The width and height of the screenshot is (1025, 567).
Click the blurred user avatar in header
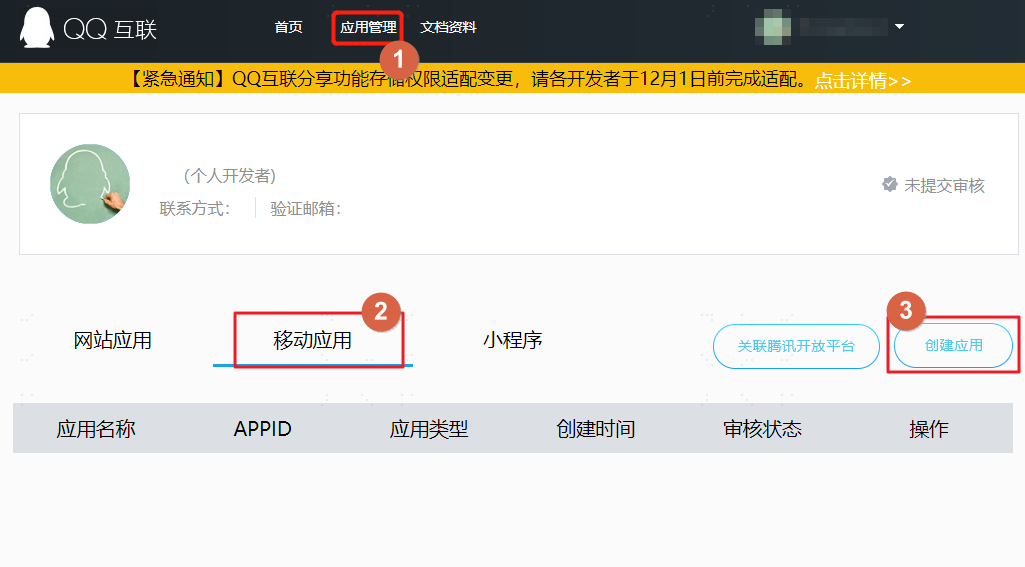coord(773,27)
